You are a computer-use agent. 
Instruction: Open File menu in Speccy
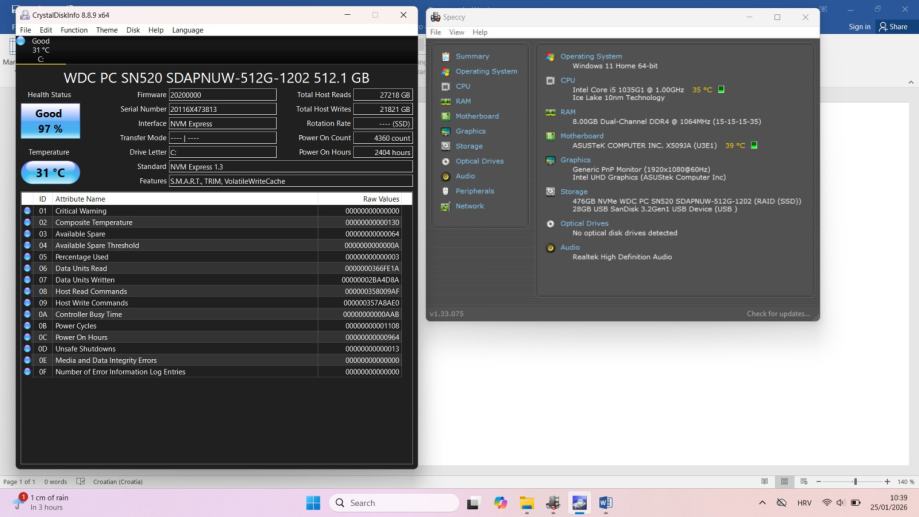pyautogui.click(x=435, y=32)
